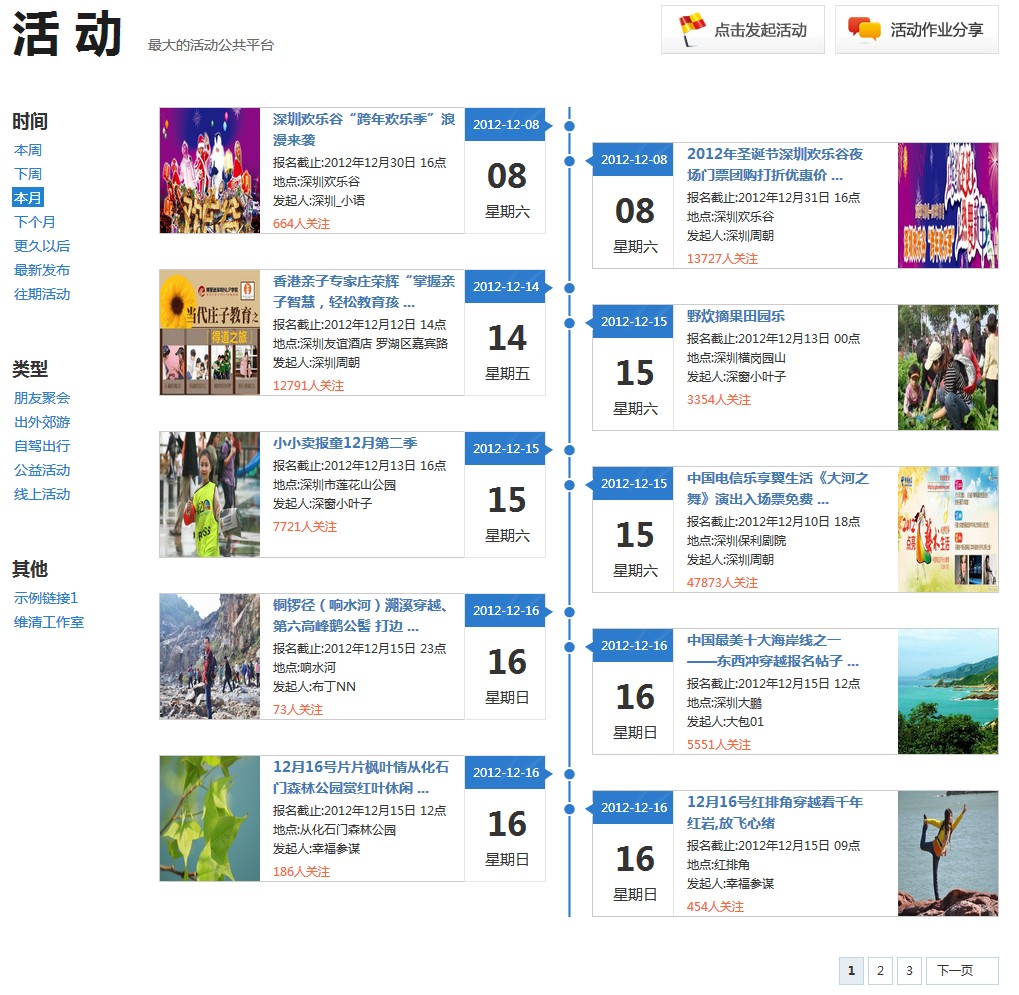Click the chat bubbles icon on 活动作业分享
This screenshot has width=1019, height=995.
864,30
